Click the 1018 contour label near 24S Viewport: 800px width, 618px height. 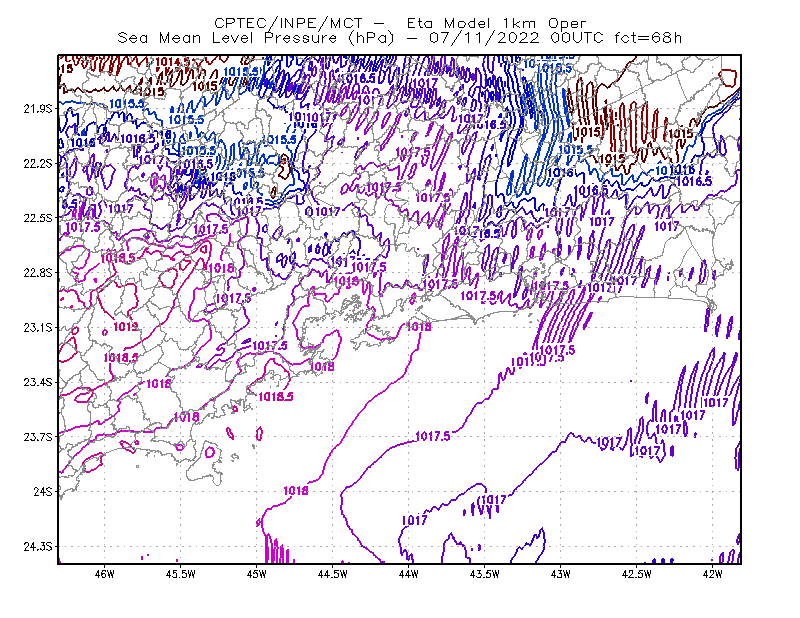[x=296, y=490]
